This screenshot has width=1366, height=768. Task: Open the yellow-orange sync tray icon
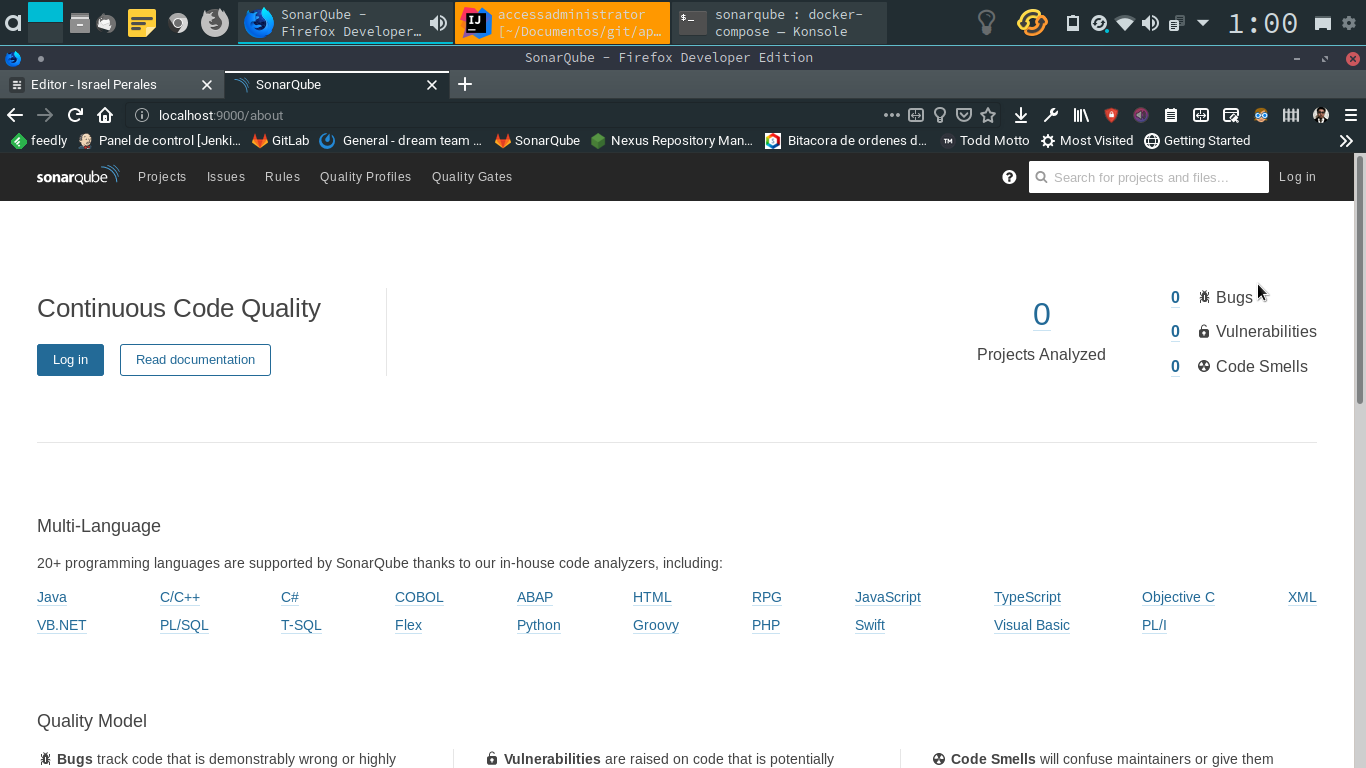coord(1032,22)
